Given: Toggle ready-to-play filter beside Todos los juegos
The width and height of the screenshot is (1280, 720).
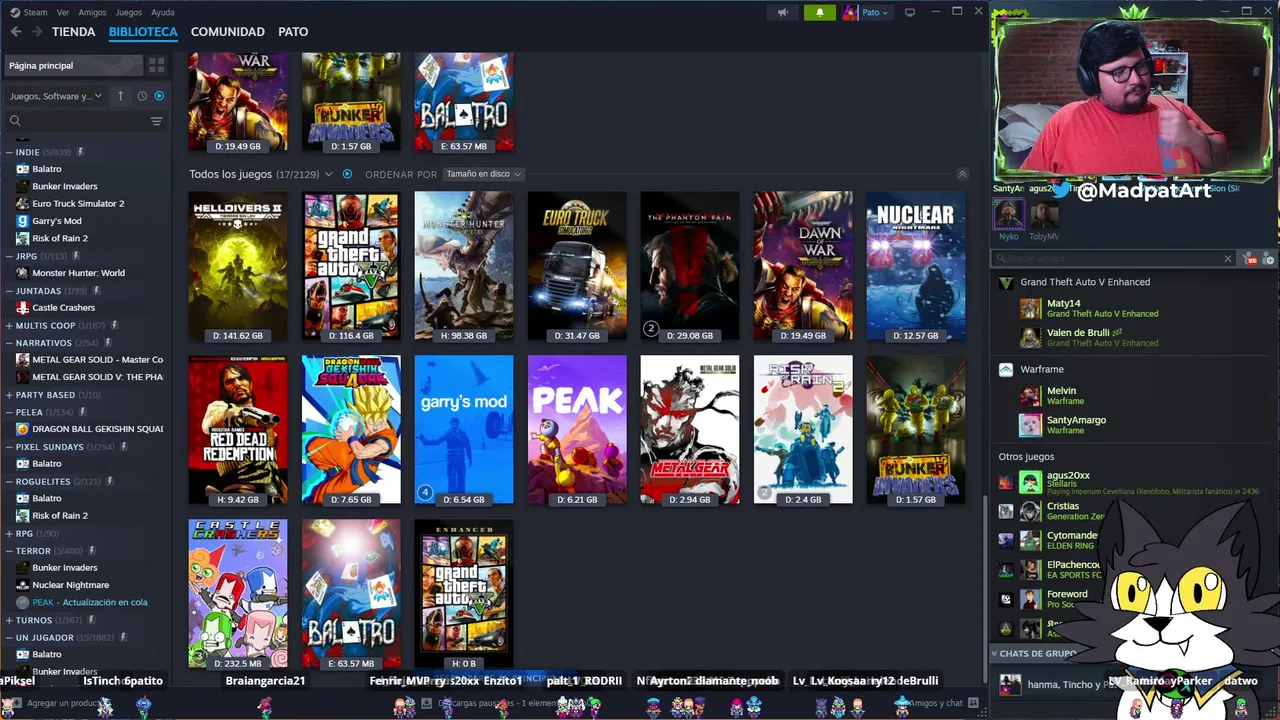Looking at the screenshot, I should (347, 174).
